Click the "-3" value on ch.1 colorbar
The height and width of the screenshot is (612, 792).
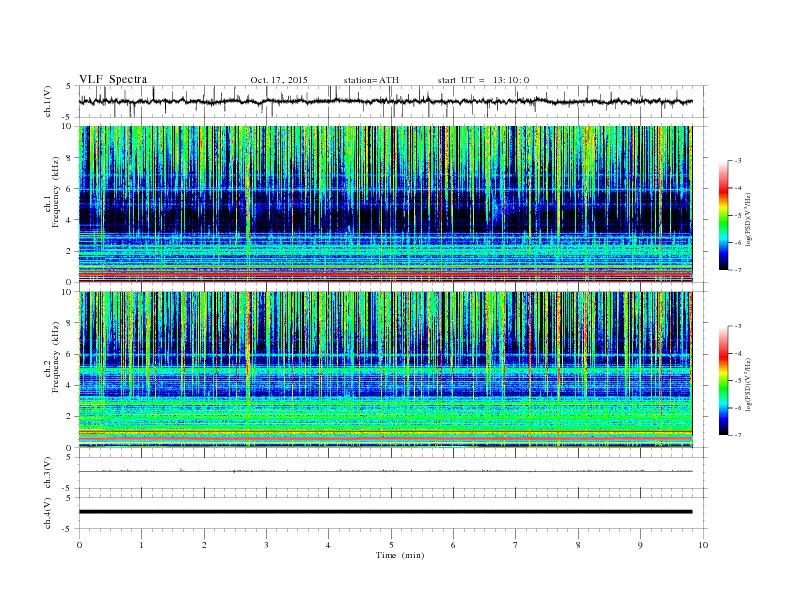pos(737,161)
